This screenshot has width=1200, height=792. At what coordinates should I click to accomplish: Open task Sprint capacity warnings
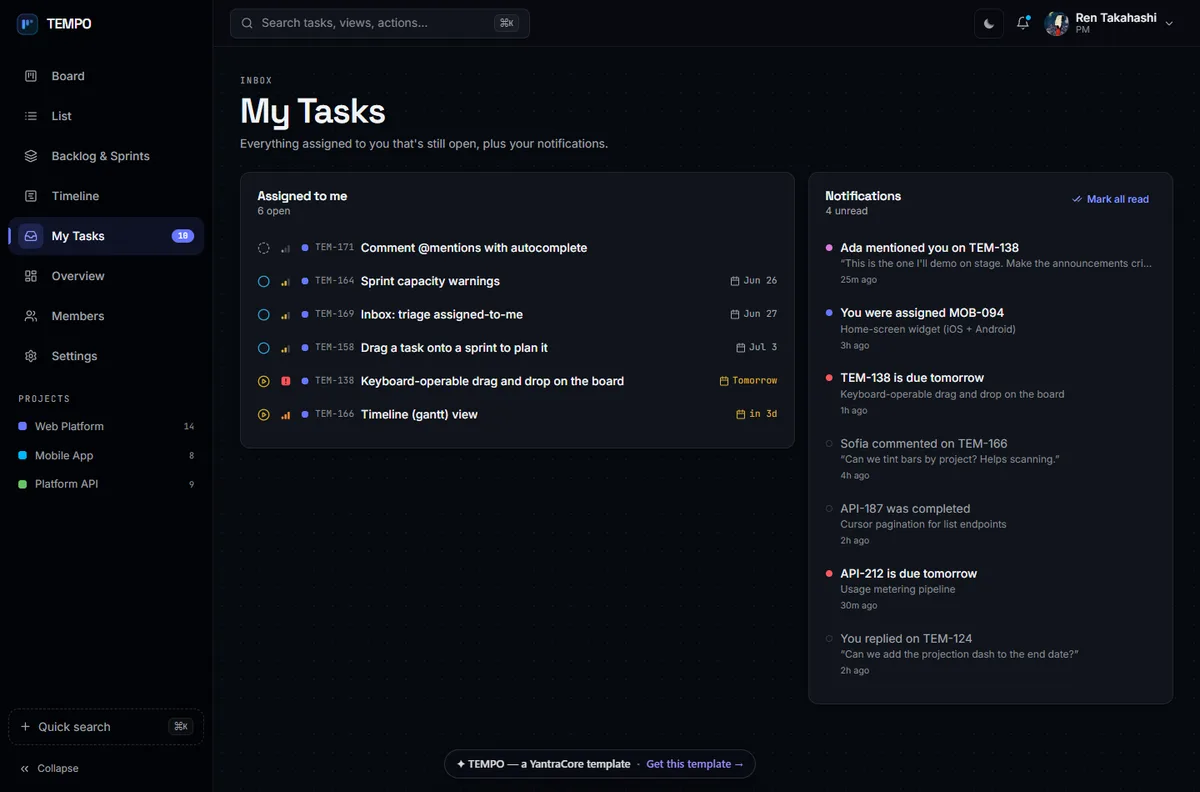430,281
